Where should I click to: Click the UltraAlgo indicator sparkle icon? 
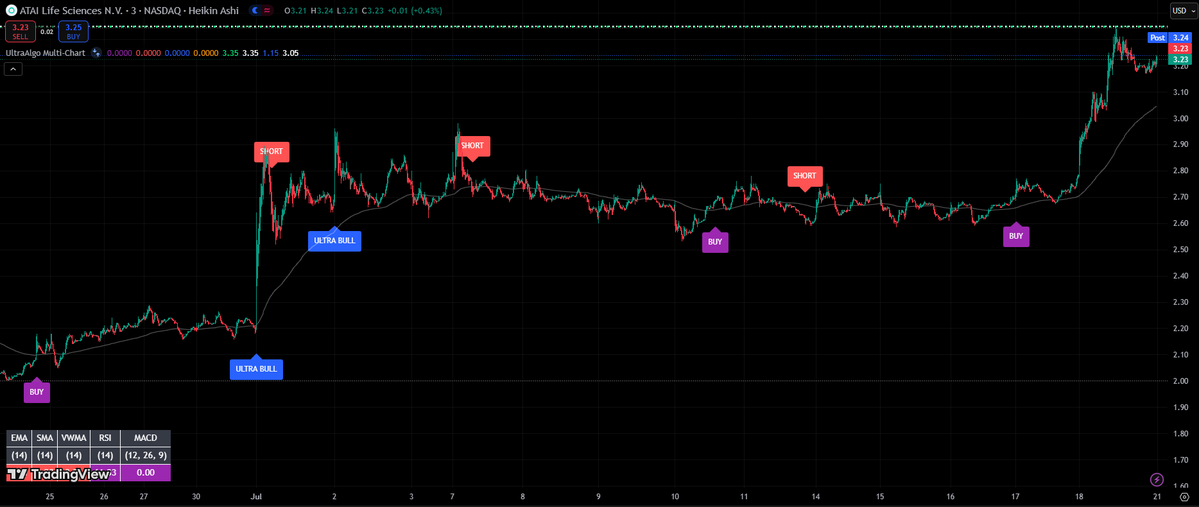96,54
